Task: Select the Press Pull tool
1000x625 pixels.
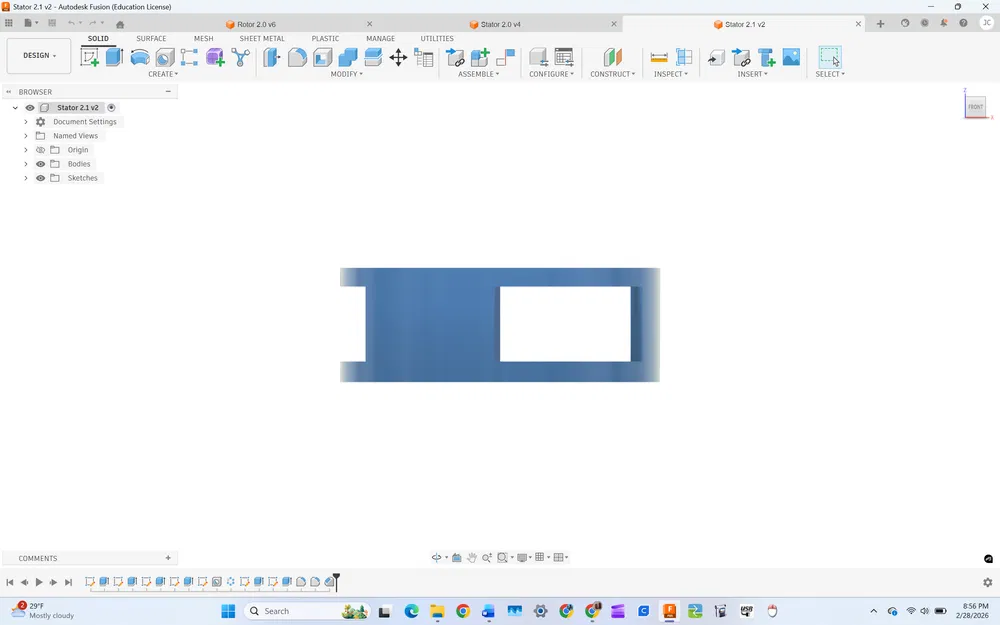Action: tap(272, 57)
